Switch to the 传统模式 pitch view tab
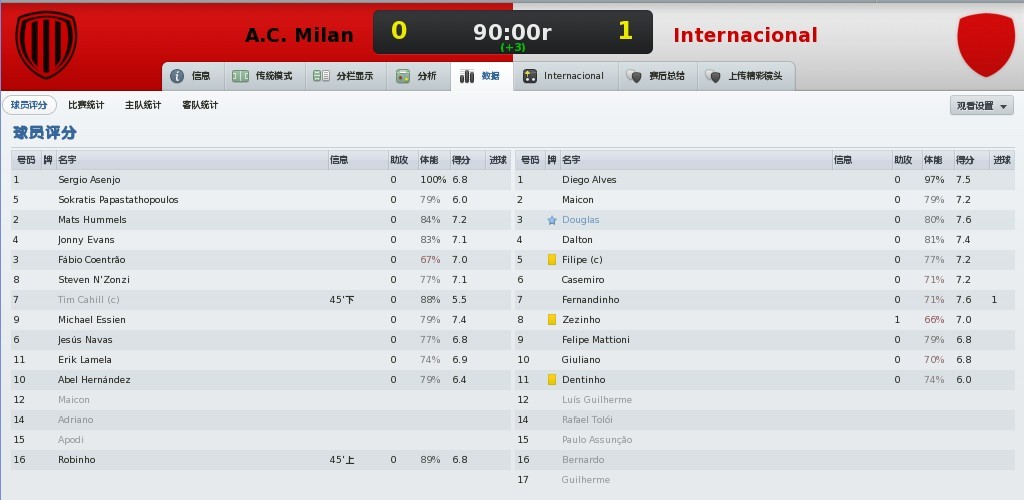The image size is (1024, 500). pyautogui.click(x=264, y=76)
